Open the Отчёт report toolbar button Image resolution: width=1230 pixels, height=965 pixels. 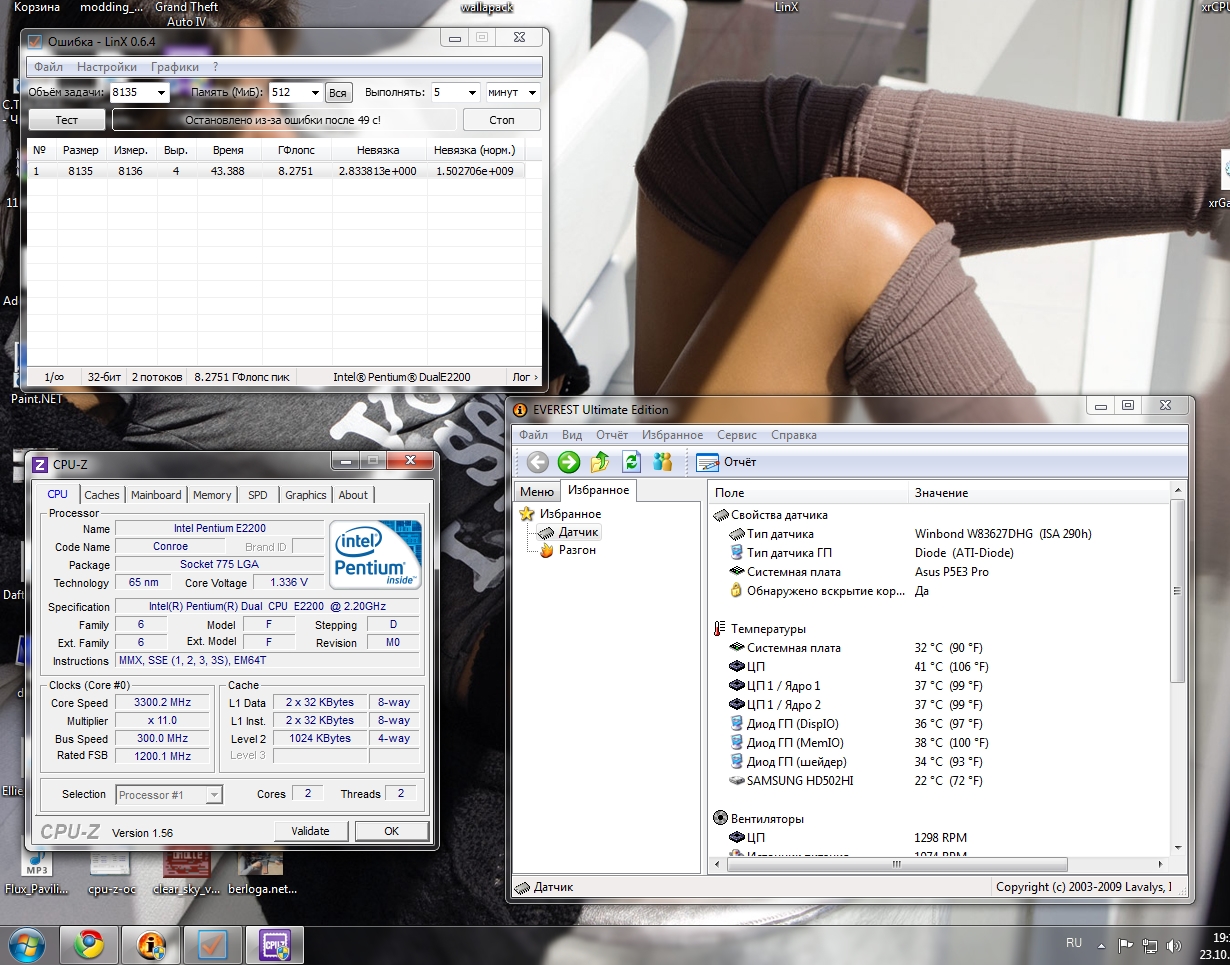pos(727,462)
